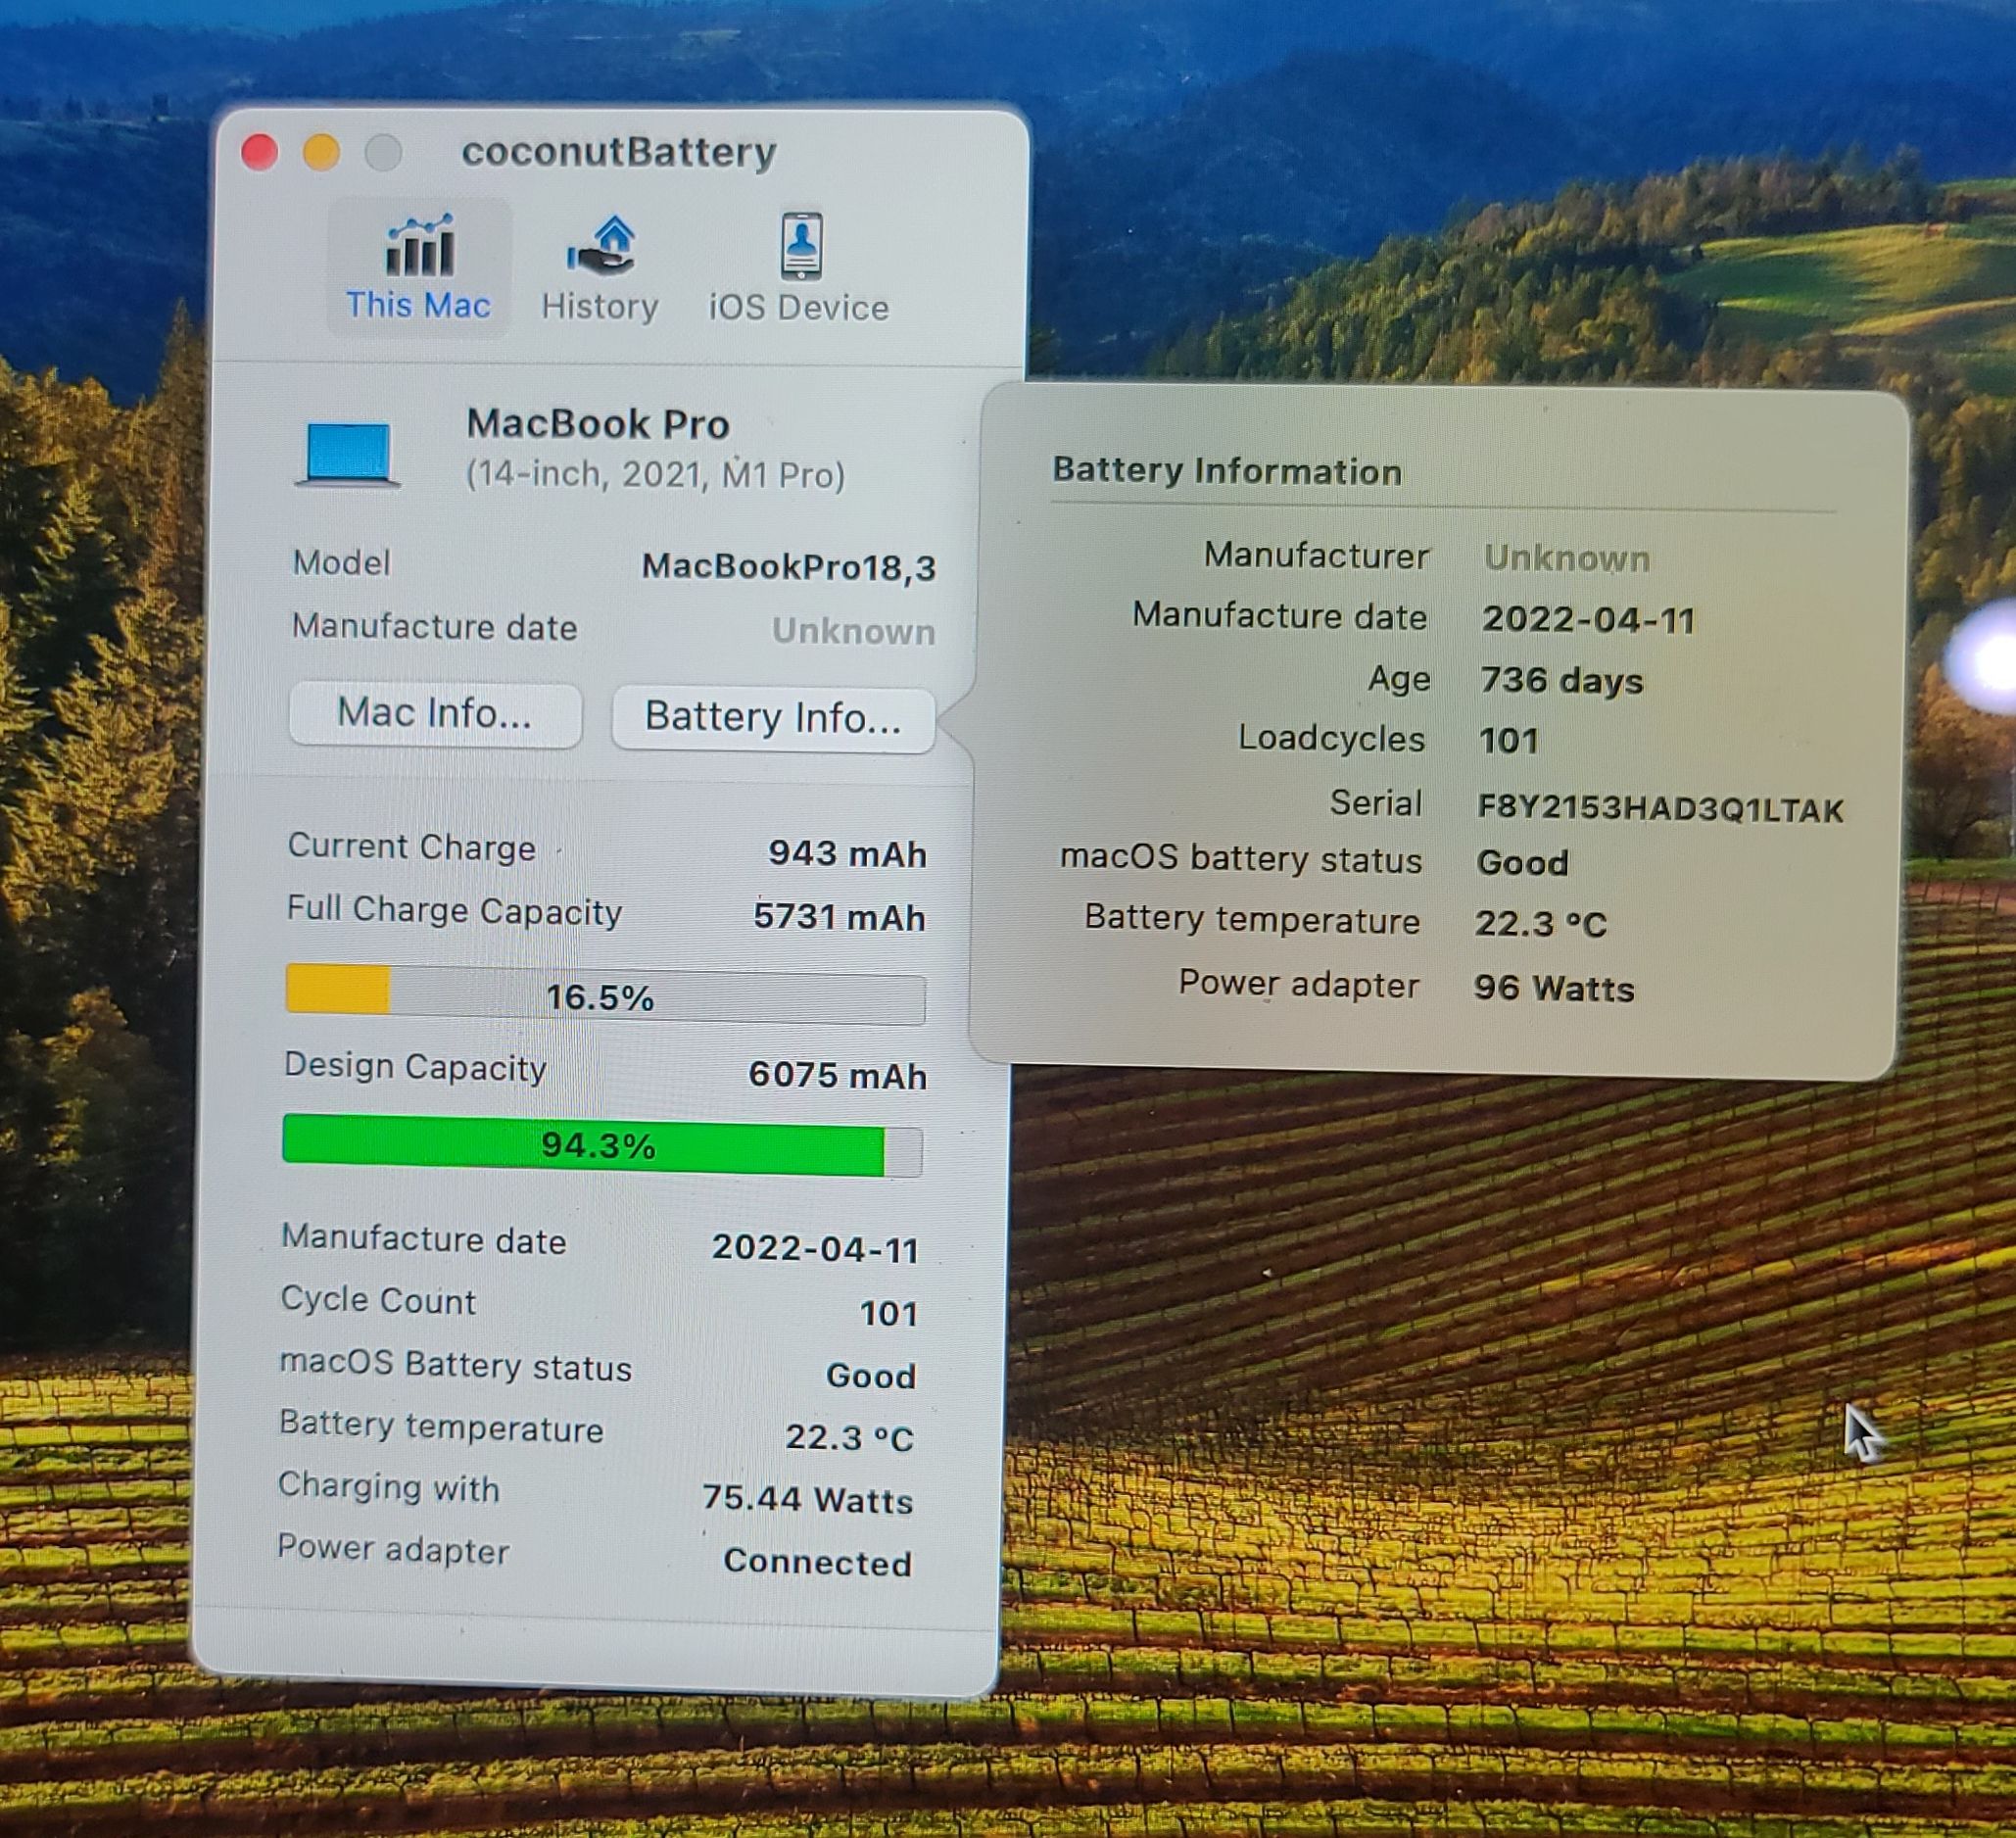Click the green 94.3% capacity bar

click(600, 1145)
